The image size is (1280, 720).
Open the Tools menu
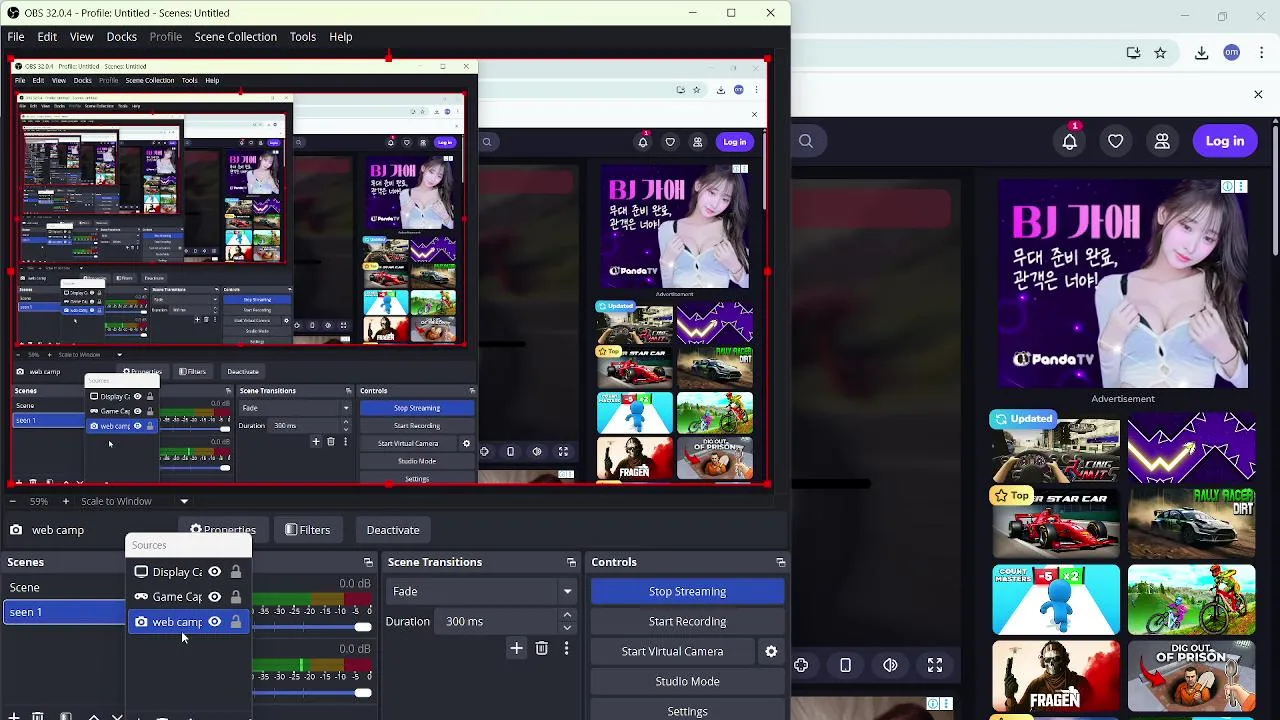(303, 37)
